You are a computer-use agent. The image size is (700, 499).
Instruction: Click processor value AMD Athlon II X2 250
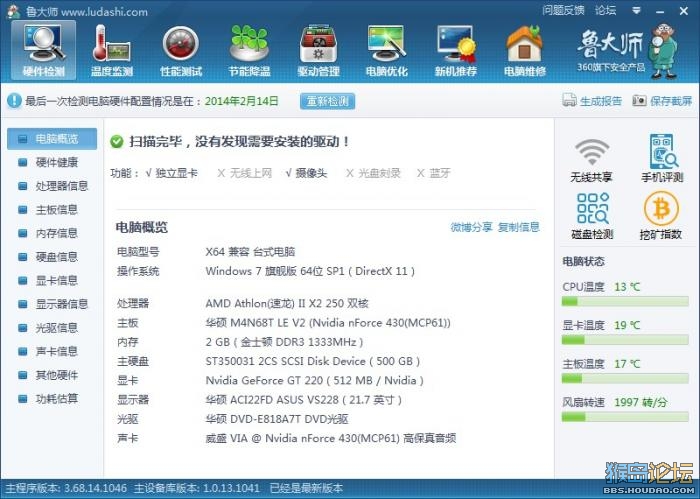(287, 304)
